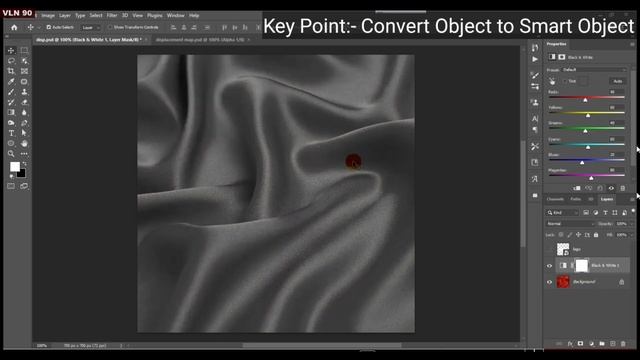This screenshot has width=640, height=360.
Task: Enable the Auto-Select checkbox
Action: pos(49,27)
